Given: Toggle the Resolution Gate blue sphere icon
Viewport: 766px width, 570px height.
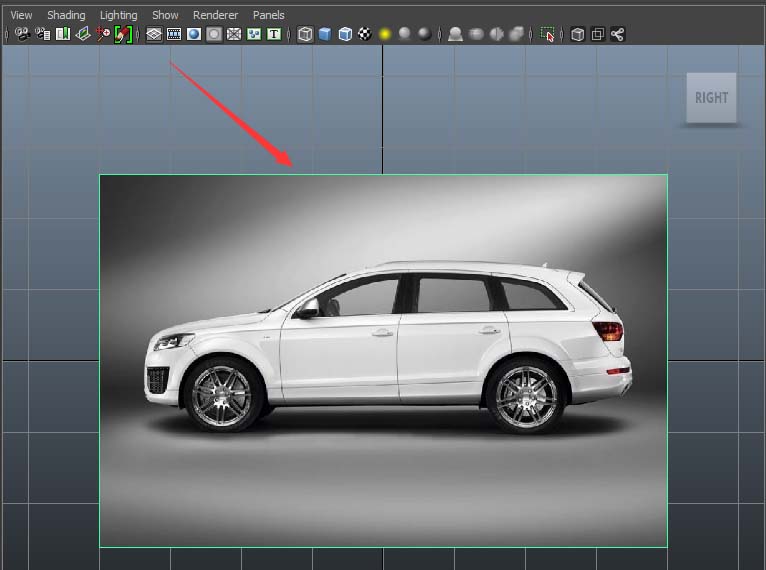Looking at the screenshot, I should click(x=194, y=34).
